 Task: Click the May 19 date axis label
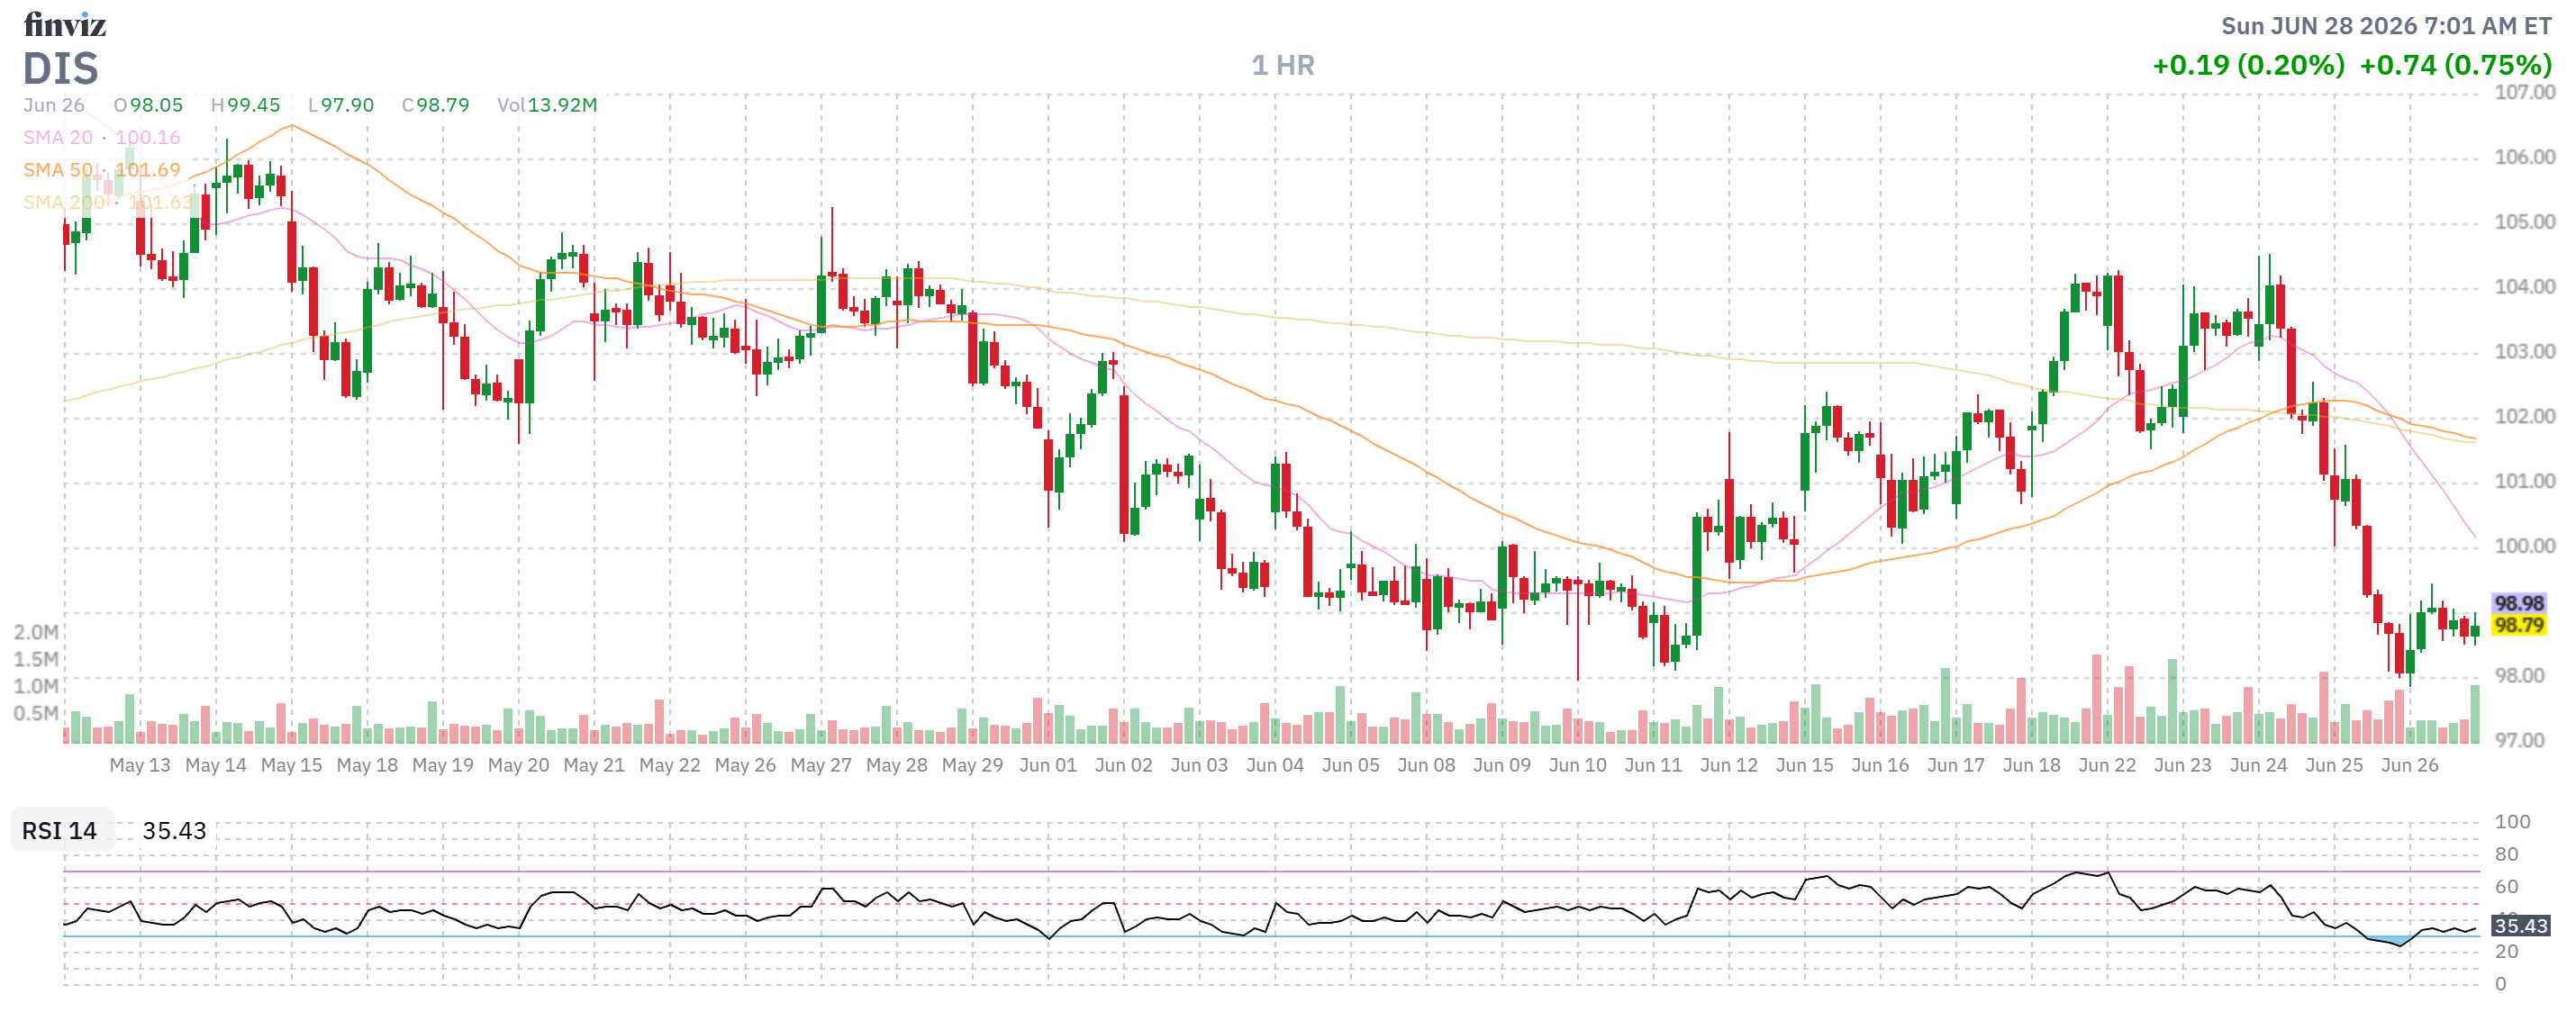tap(443, 766)
